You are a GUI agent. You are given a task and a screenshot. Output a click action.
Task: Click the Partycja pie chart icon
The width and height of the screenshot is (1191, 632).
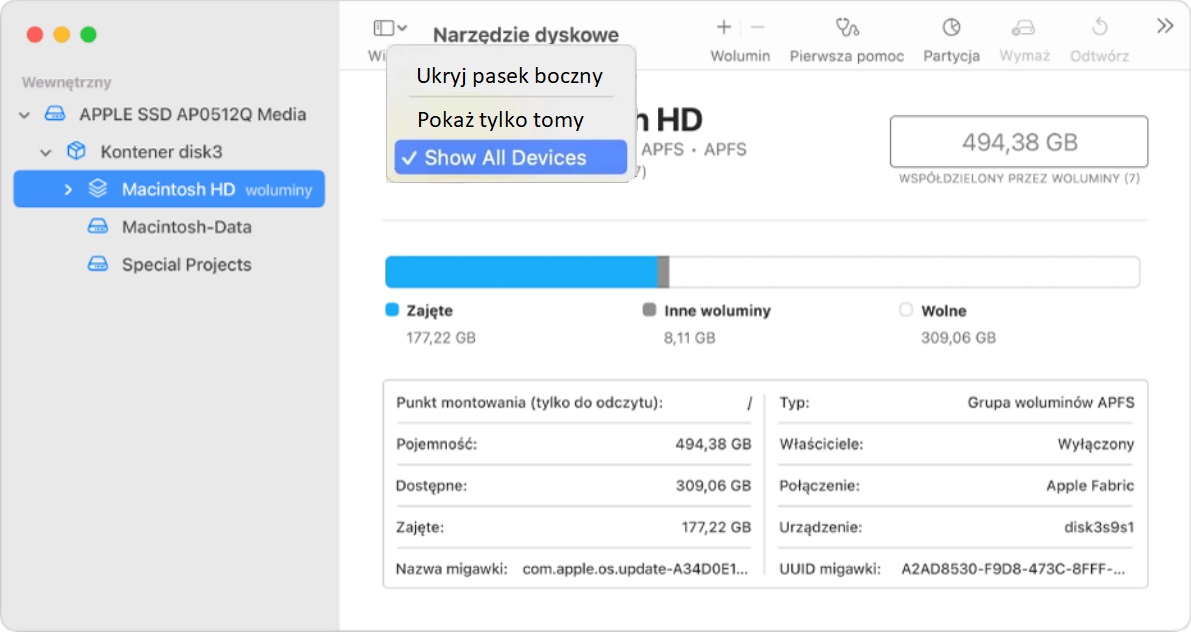[x=951, y=27]
